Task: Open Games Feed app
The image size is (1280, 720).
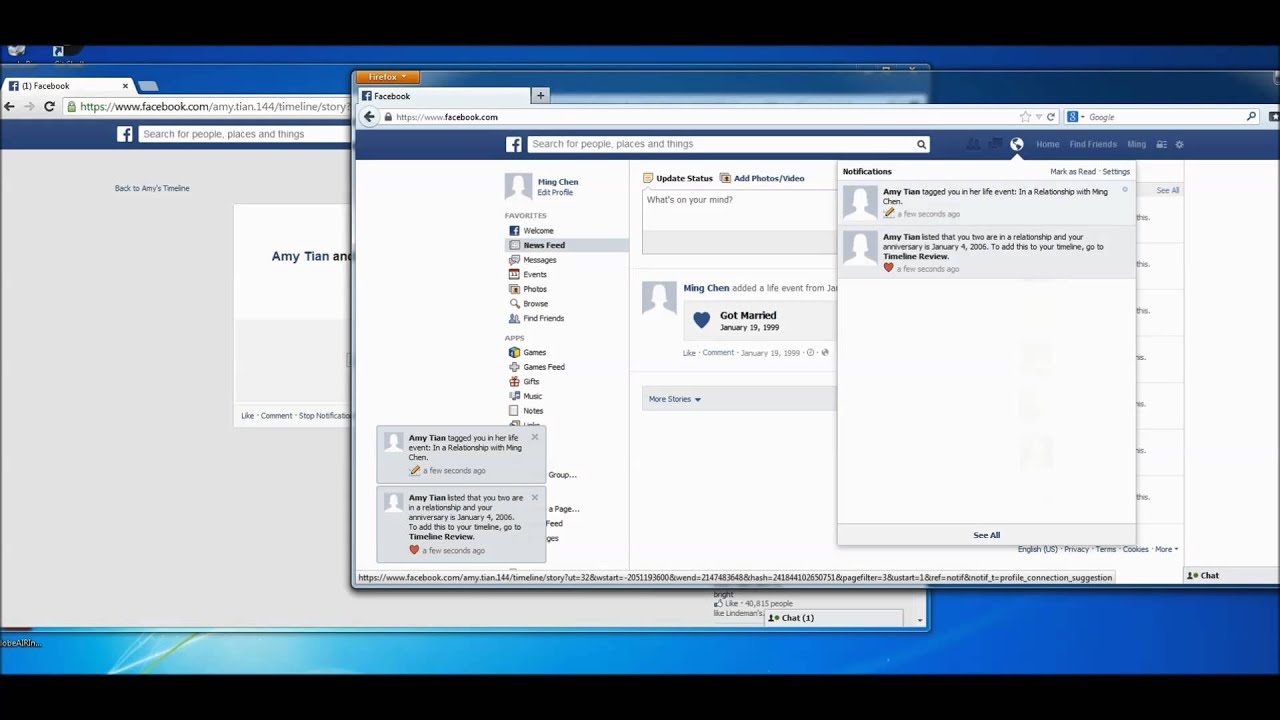Action: [544, 367]
